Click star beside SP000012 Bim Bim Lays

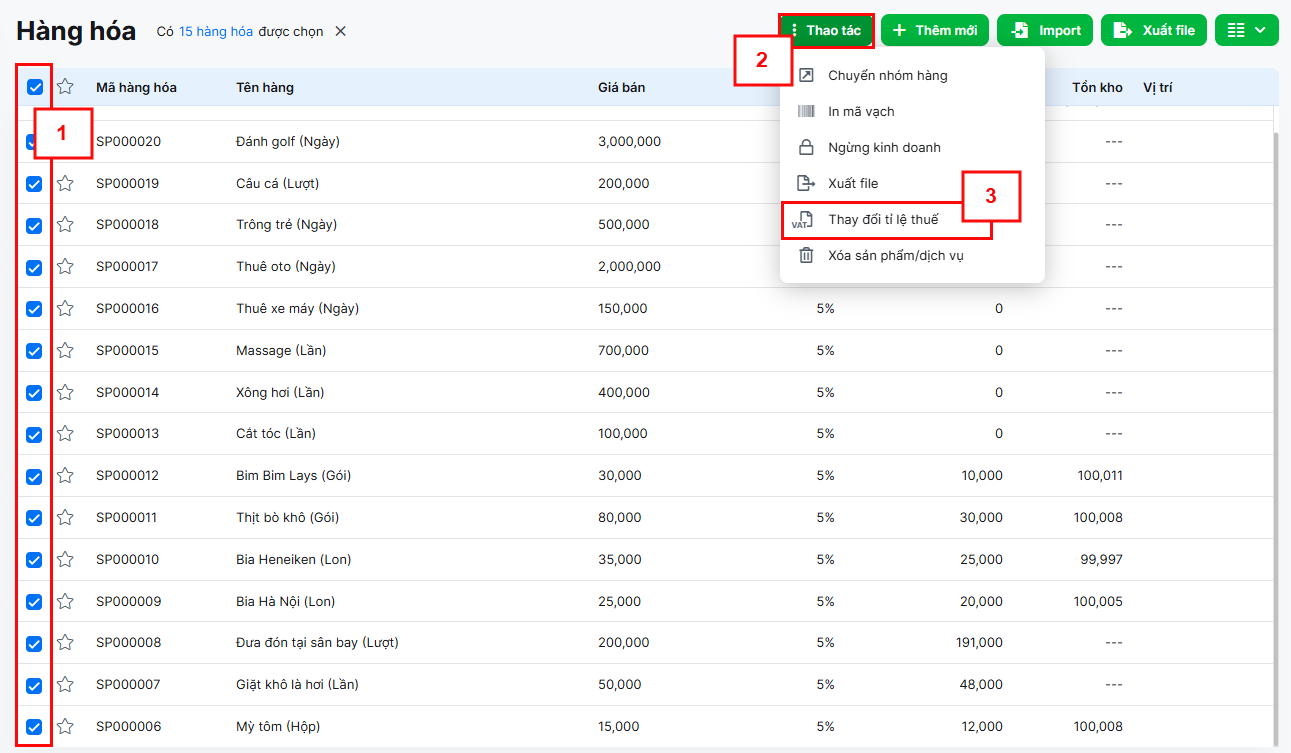(x=65, y=476)
